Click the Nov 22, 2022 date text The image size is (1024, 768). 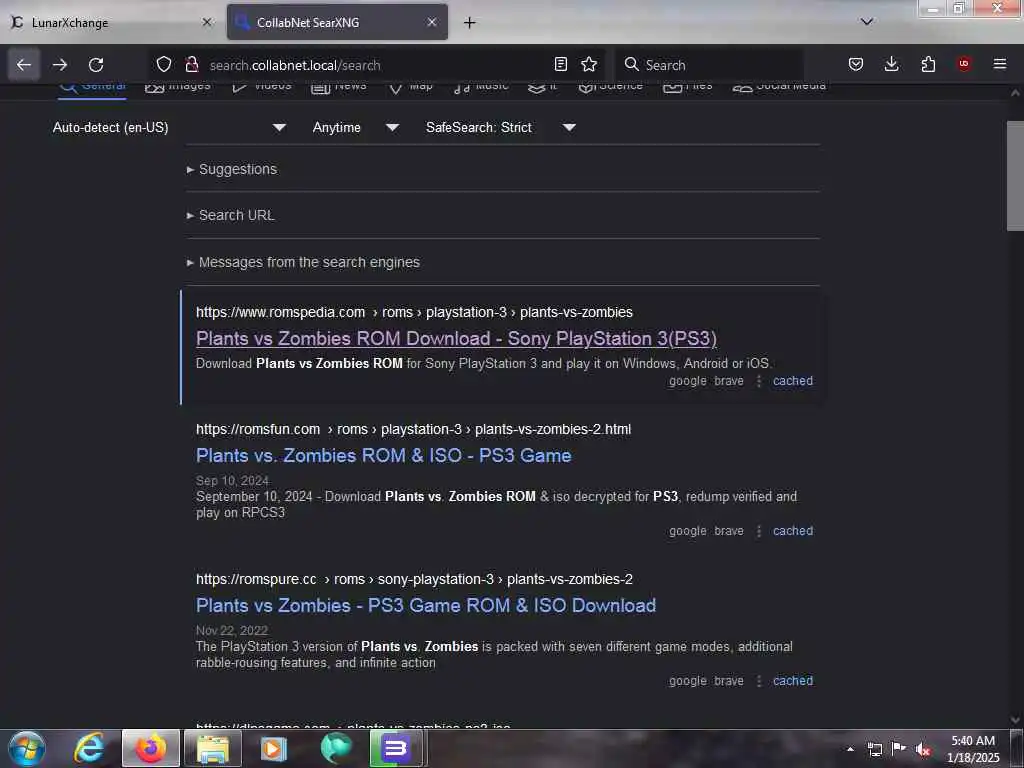coord(232,630)
